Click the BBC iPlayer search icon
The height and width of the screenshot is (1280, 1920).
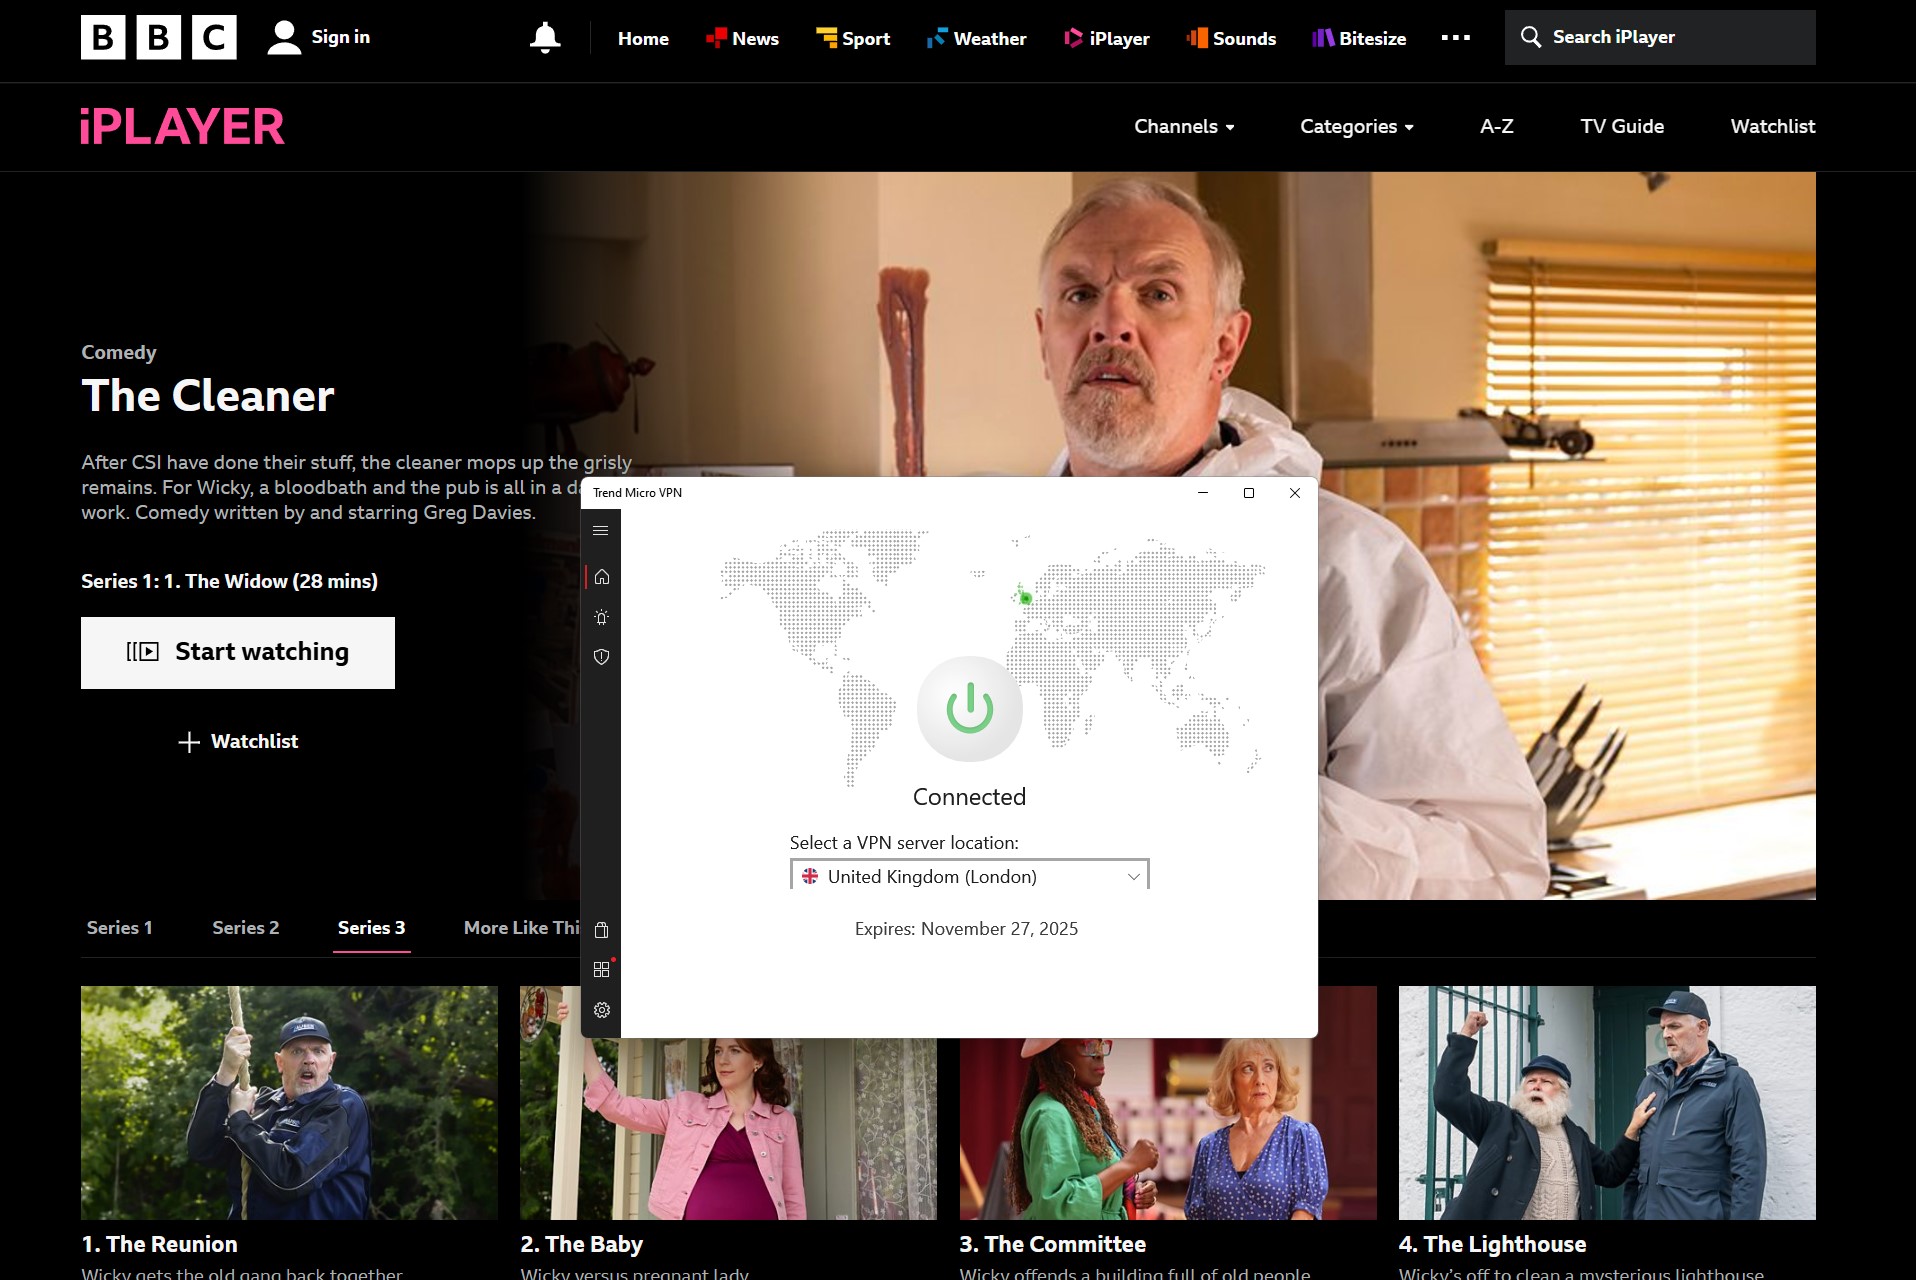coord(1531,37)
